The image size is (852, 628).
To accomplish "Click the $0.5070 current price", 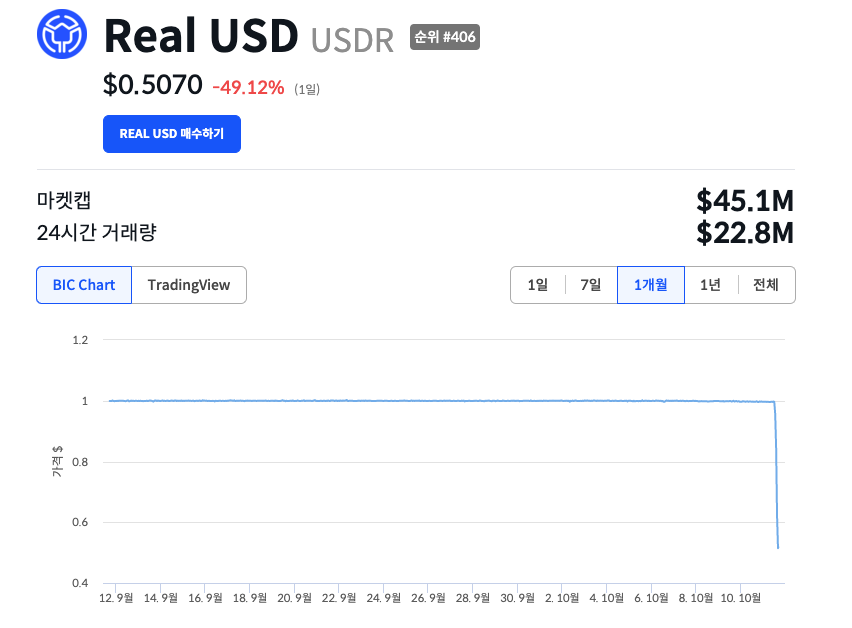I will 152,86.
